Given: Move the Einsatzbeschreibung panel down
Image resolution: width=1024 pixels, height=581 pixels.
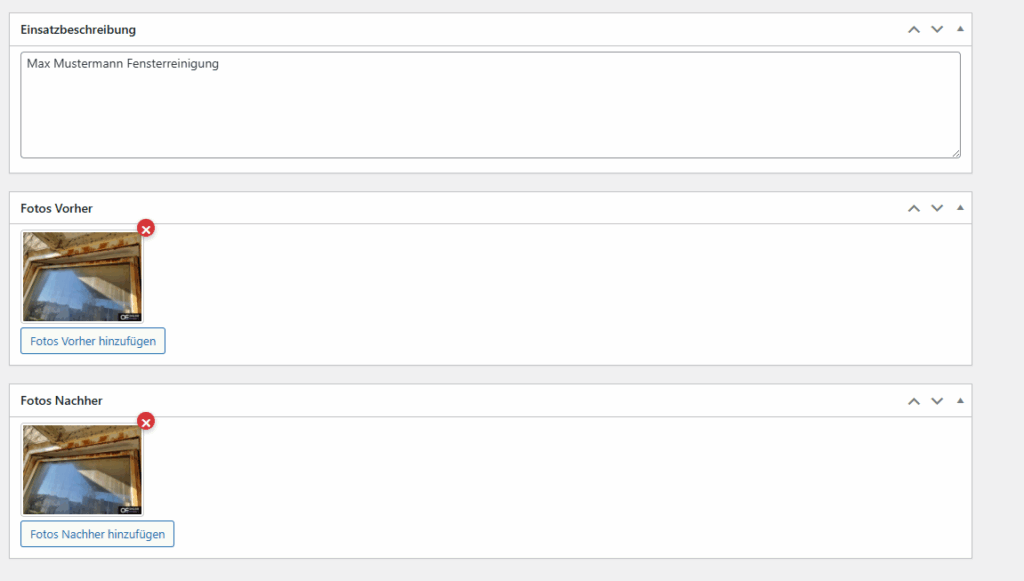Looking at the screenshot, I should tap(937, 30).
